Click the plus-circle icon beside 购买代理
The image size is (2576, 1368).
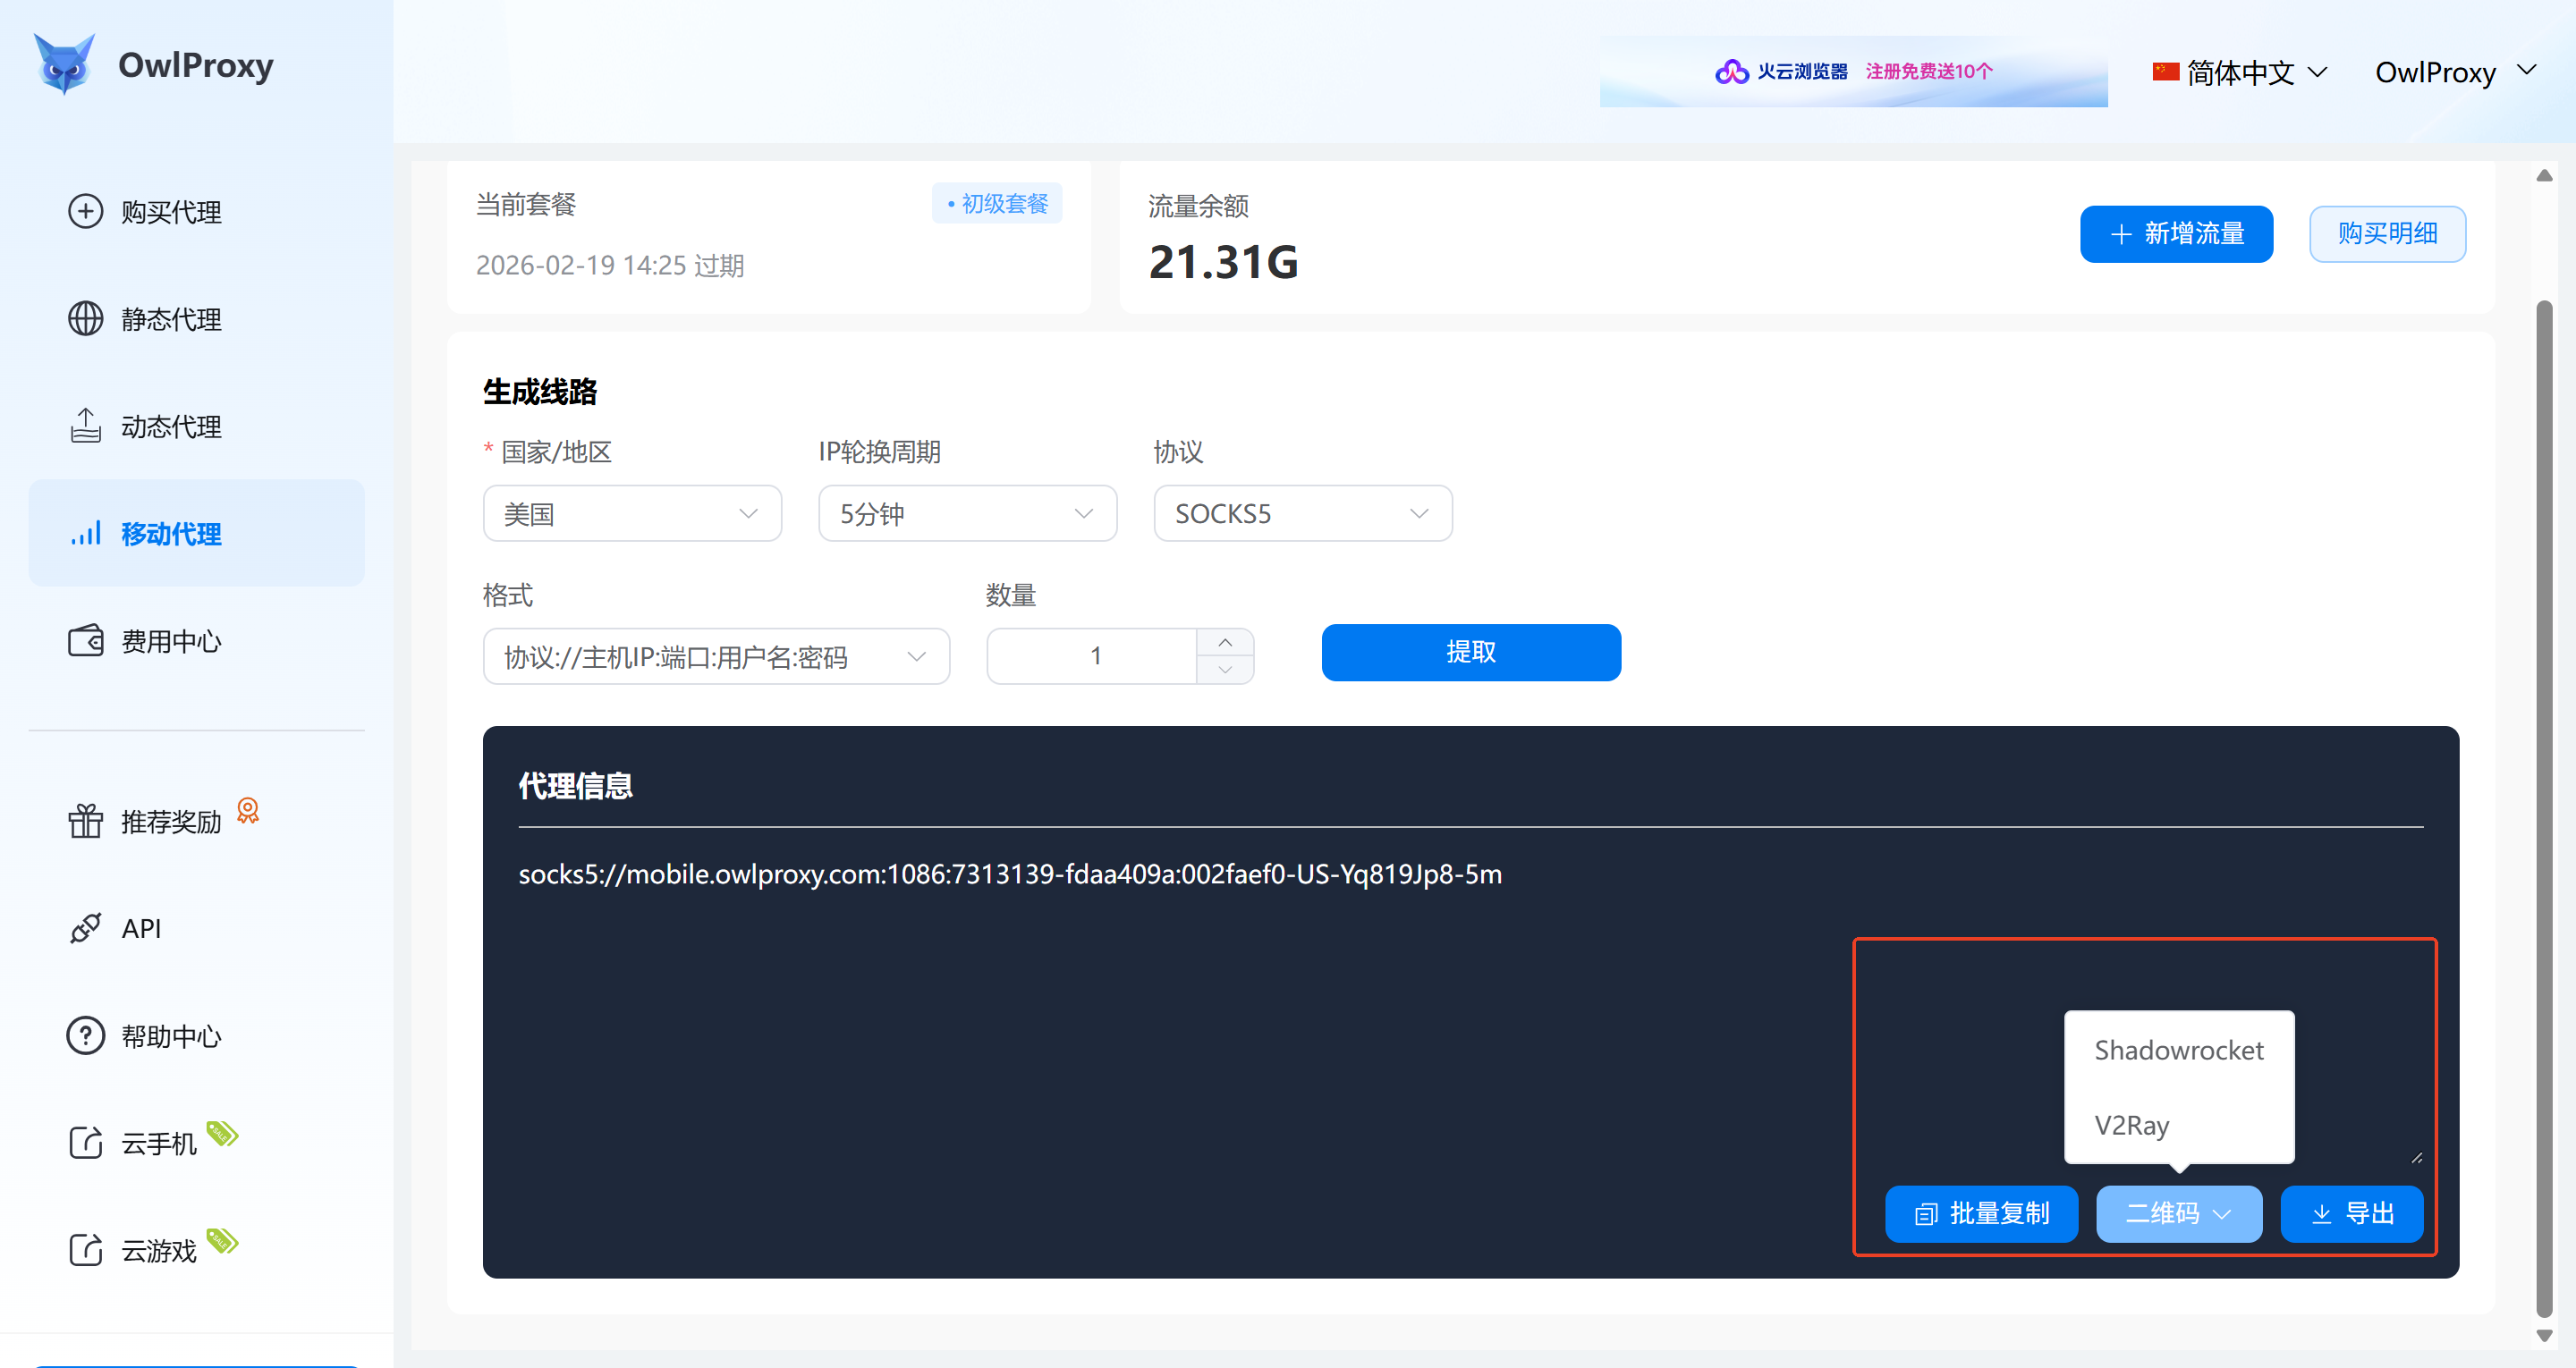[x=85, y=211]
